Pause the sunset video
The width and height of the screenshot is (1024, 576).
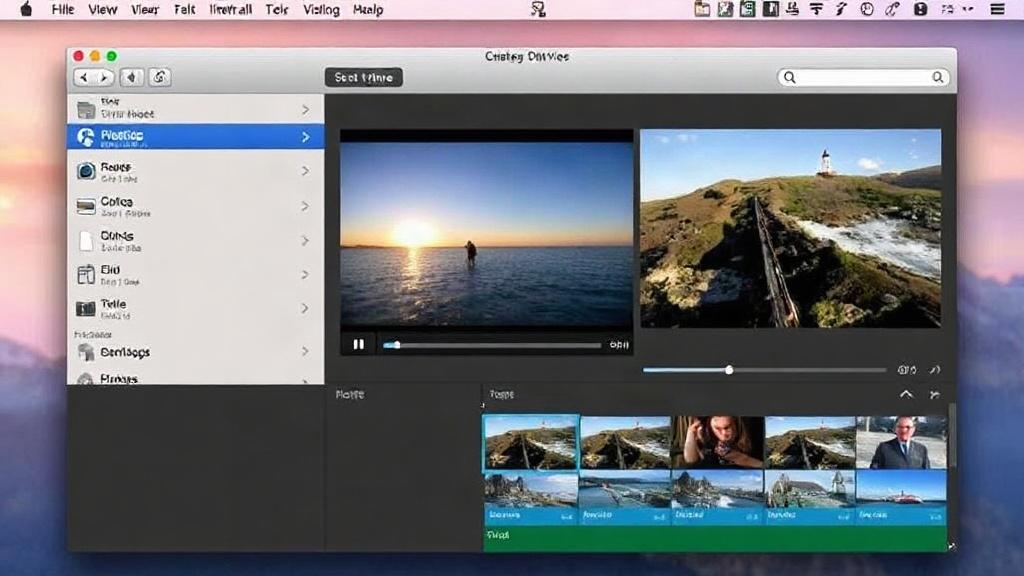tap(359, 344)
